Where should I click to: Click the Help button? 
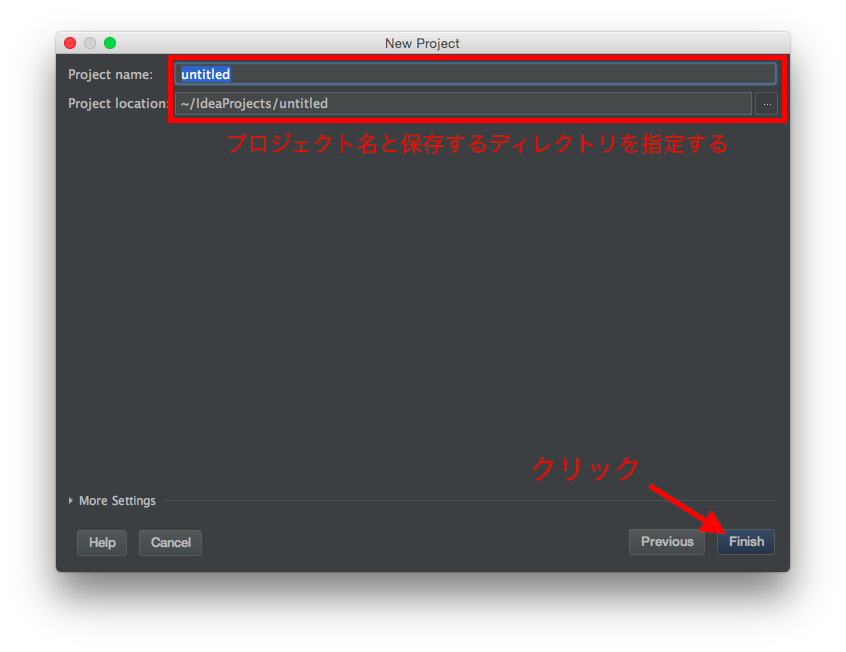tap(102, 542)
